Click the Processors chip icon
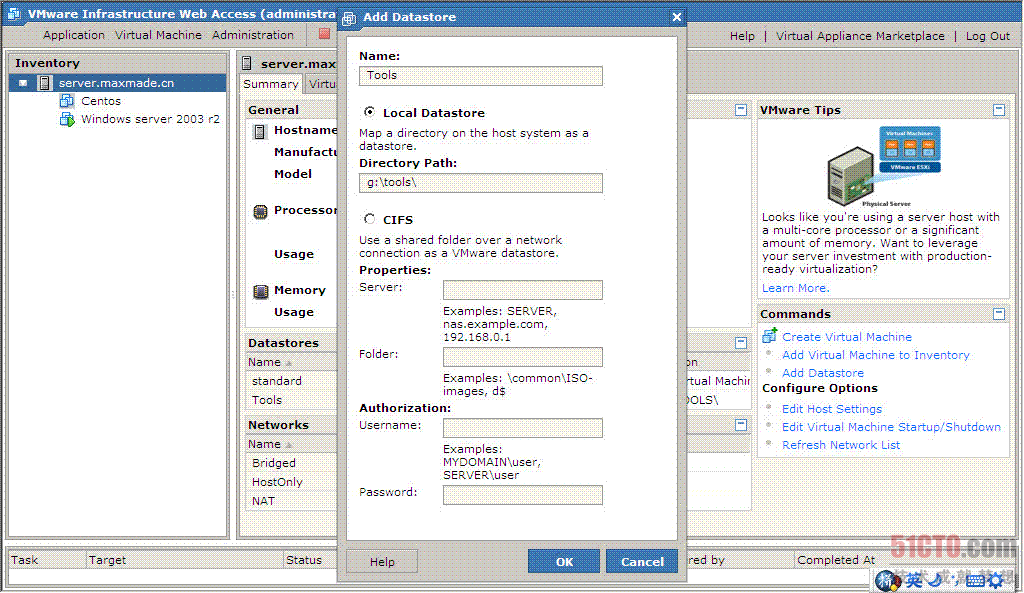The width and height of the screenshot is (1024, 593). (x=260, y=211)
